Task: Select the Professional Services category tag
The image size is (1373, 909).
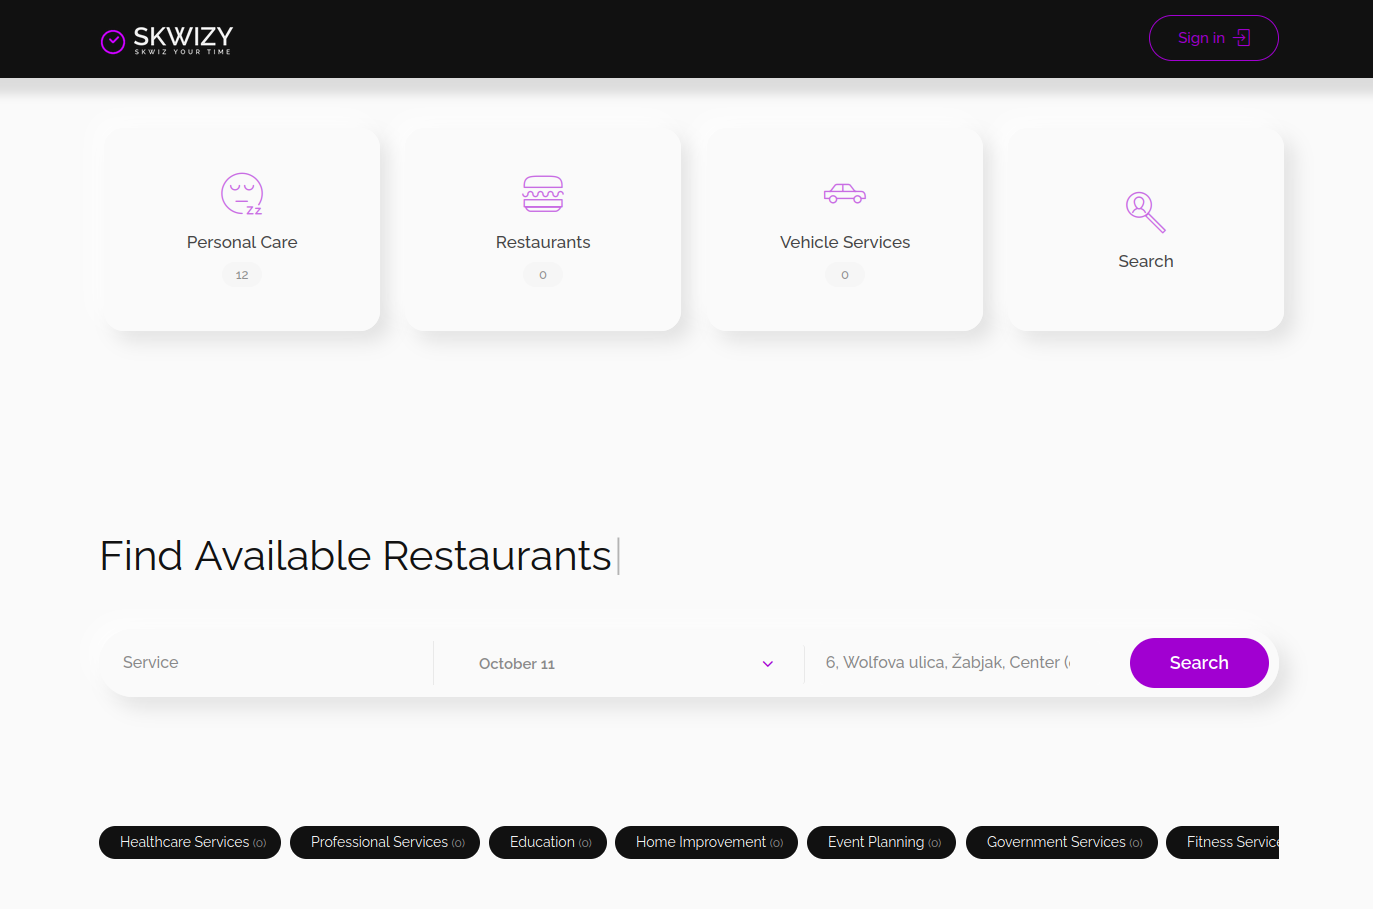Action: [x=385, y=842]
